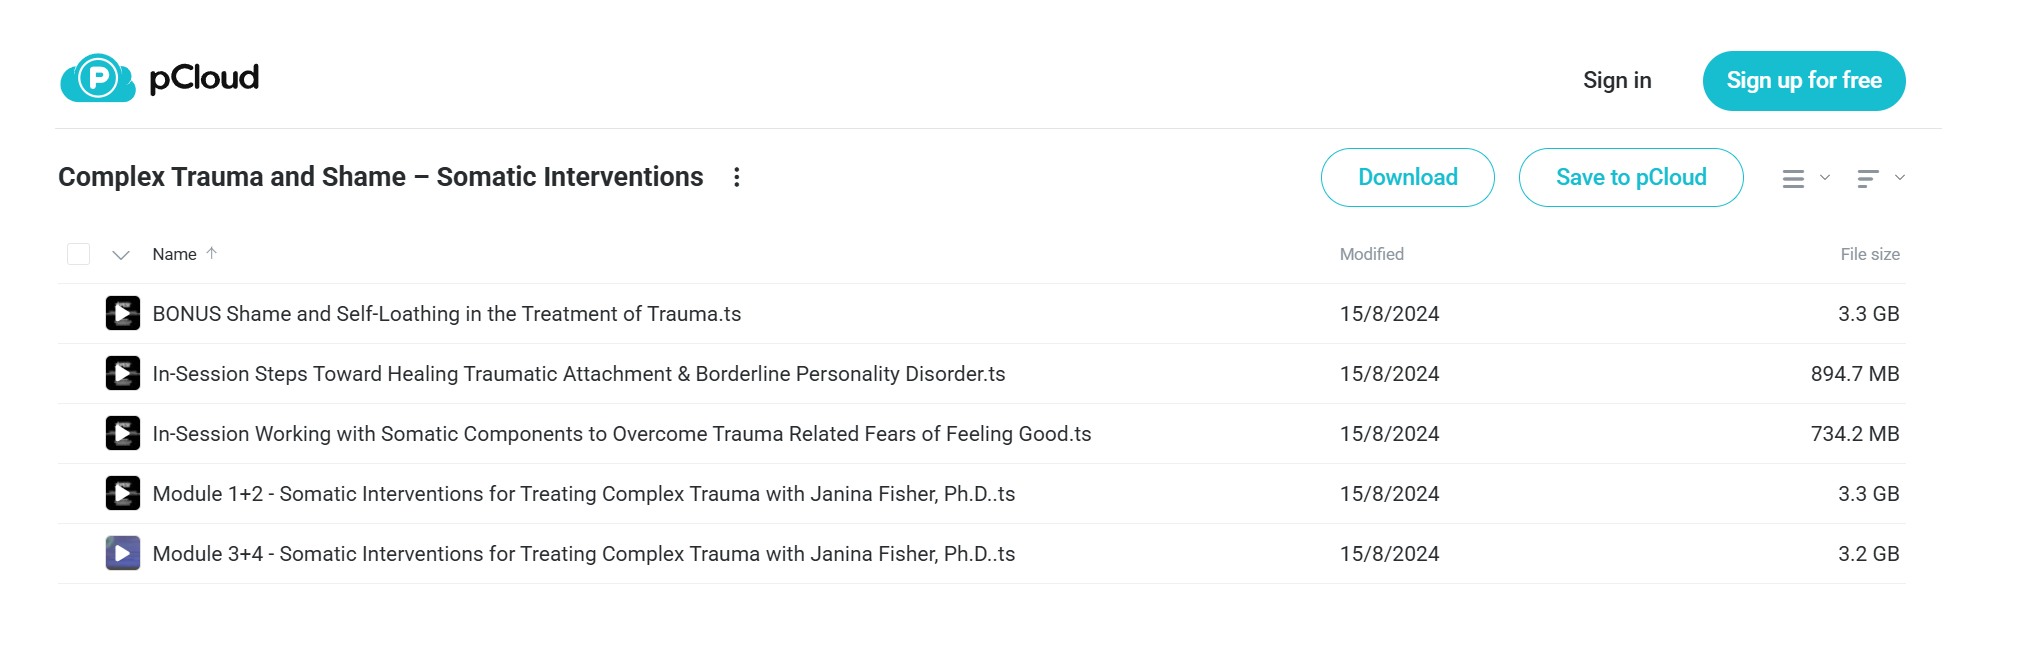Image resolution: width=2024 pixels, height=654 pixels.
Task: Click the Download button
Action: pyautogui.click(x=1408, y=177)
